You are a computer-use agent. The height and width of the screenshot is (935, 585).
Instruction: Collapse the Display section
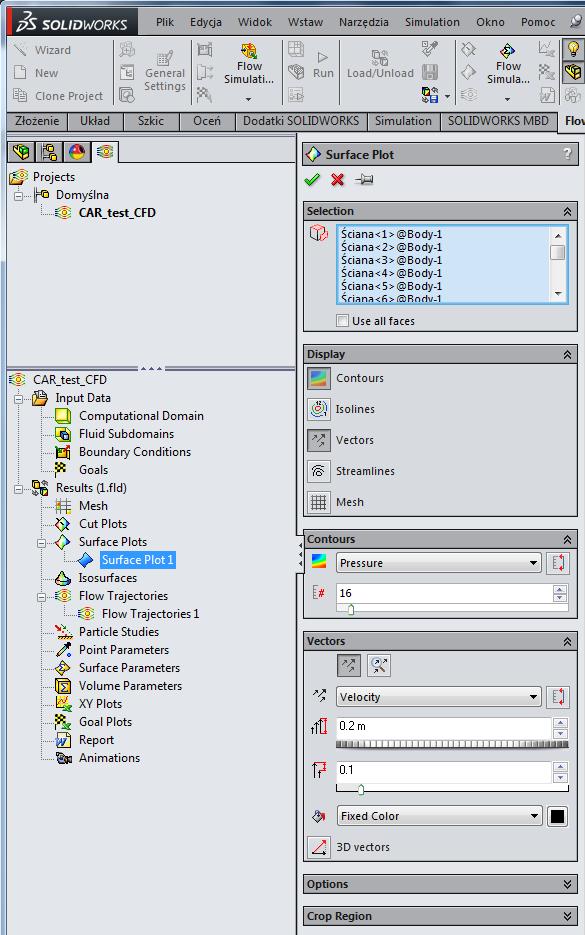[567, 354]
